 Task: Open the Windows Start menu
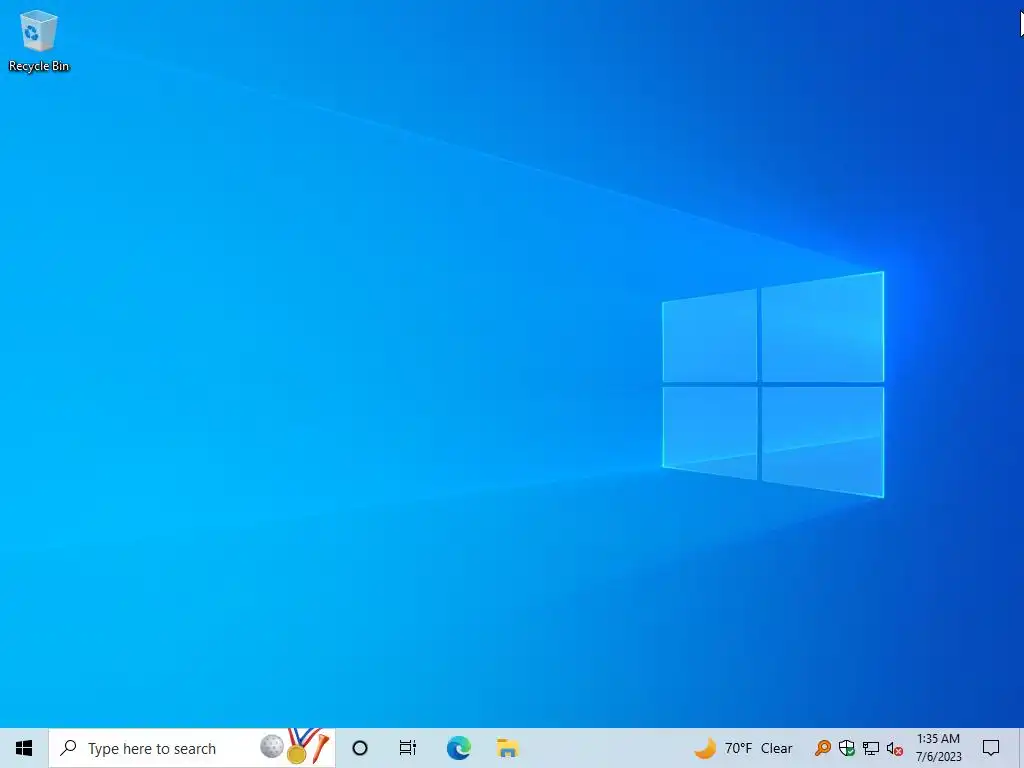24,748
